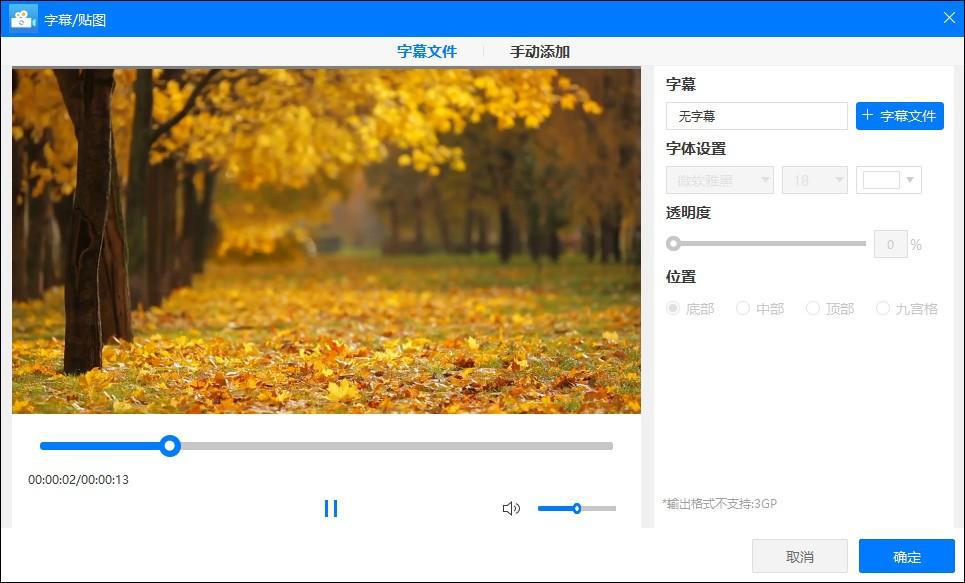The height and width of the screenshot is (583, 965).
Task: Add a subtitle file with + 字幕文件
Action: coord(899,116)
